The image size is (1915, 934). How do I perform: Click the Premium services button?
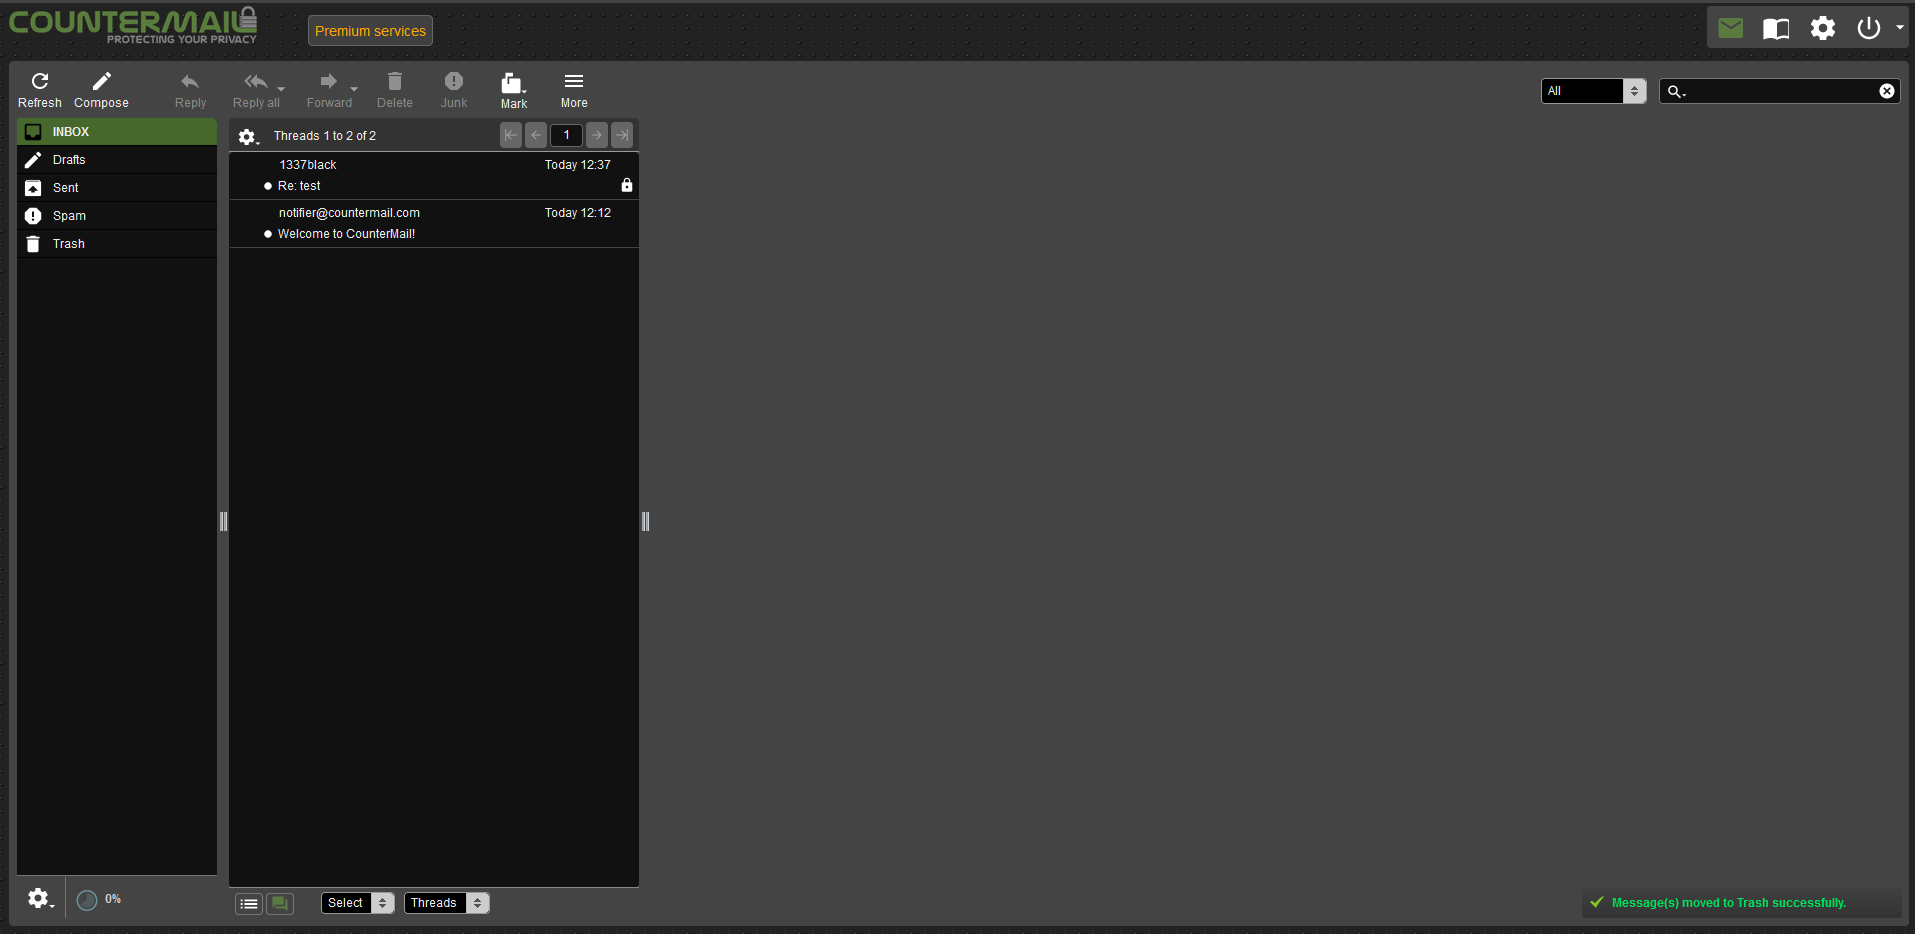tap(370, 31)
